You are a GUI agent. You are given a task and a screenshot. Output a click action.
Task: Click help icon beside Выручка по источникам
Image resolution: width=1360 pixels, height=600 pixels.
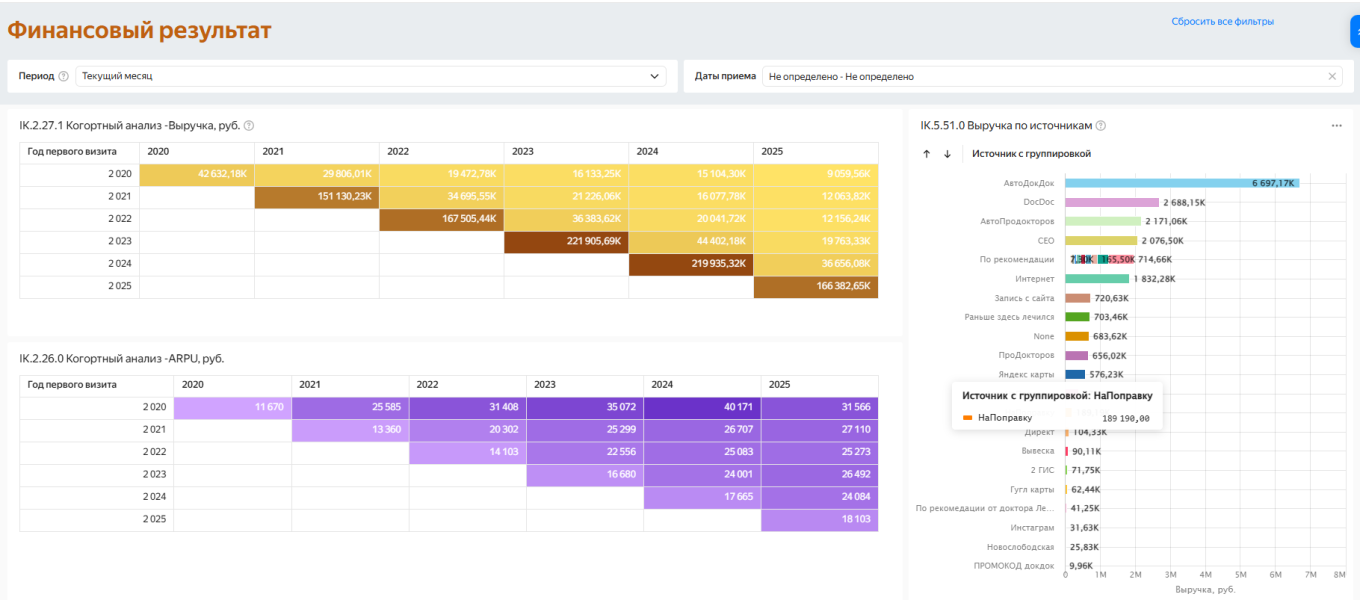[1100, 126]
